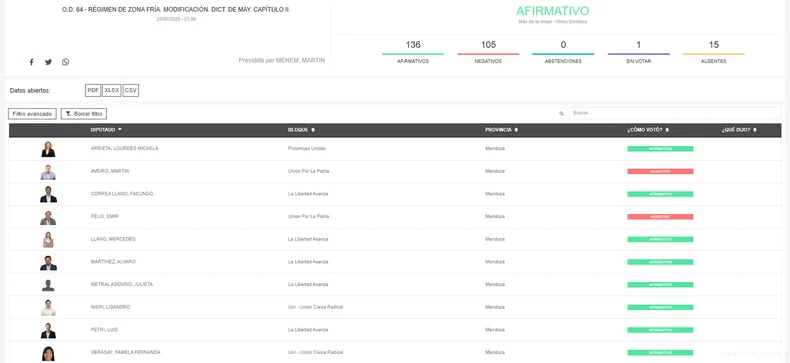Image resolution: width=790 pixels, height=363 pixels.
Task: Select the name LLANO, MERCEDES
Action: point(113,239)
